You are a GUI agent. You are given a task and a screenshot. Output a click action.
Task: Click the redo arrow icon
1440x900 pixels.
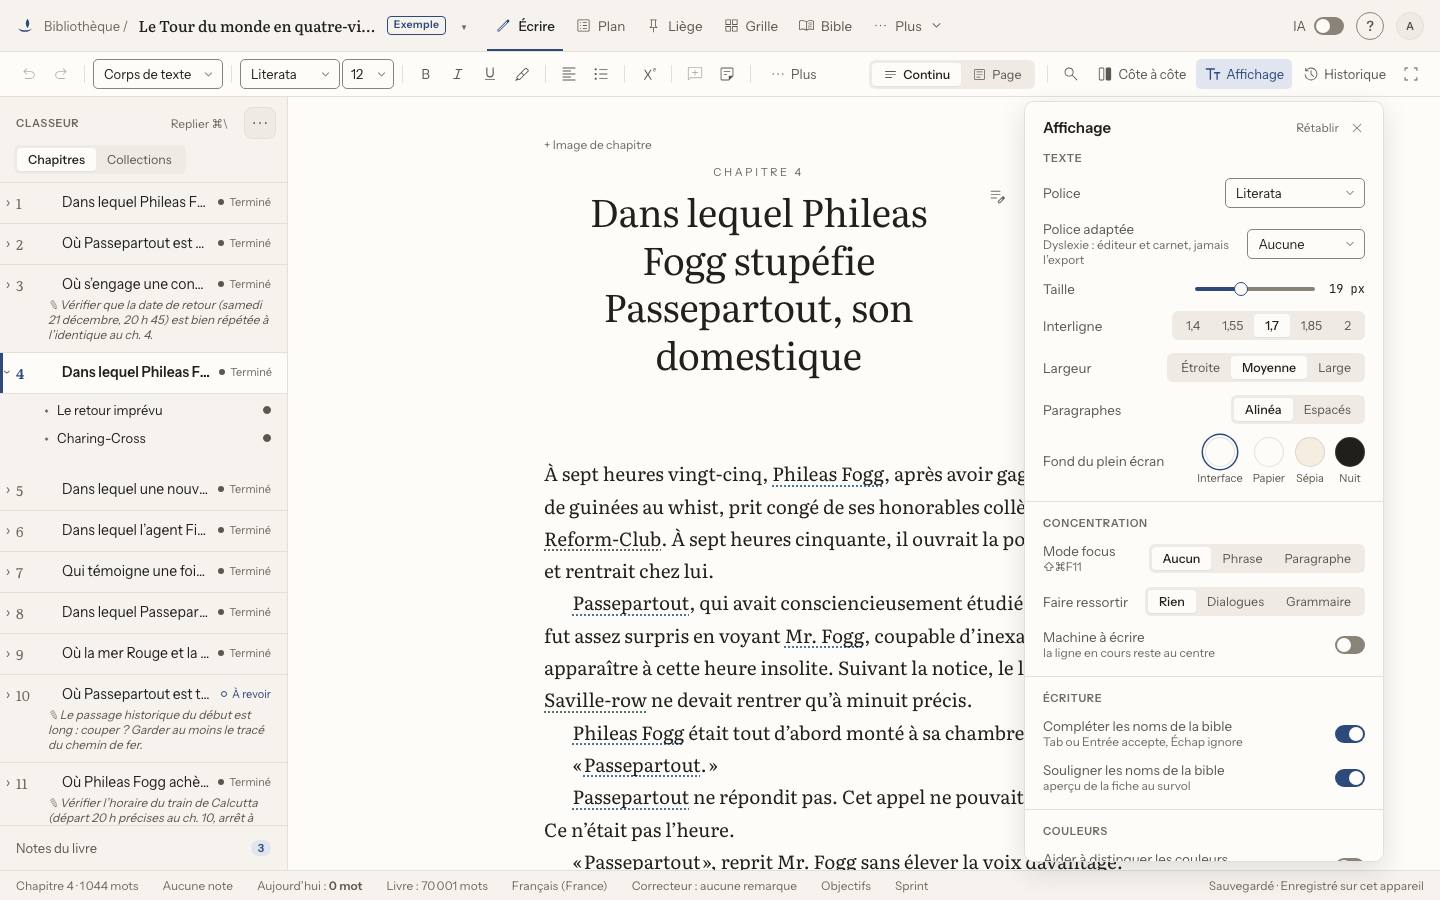[61, 74]
